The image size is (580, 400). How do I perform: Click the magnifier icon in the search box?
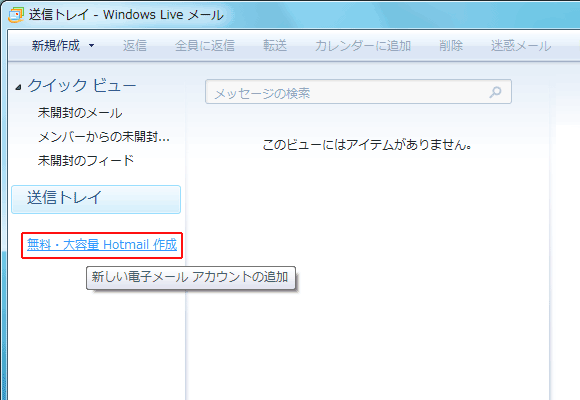coord(495,92)
